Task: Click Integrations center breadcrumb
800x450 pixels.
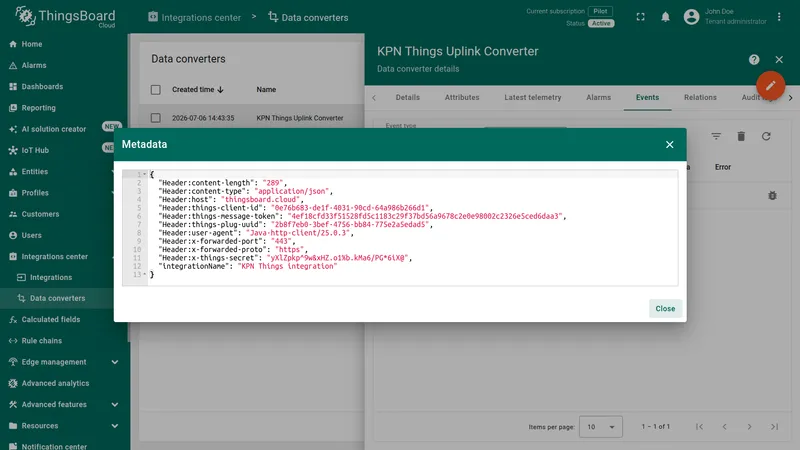Action: [194, 17]
